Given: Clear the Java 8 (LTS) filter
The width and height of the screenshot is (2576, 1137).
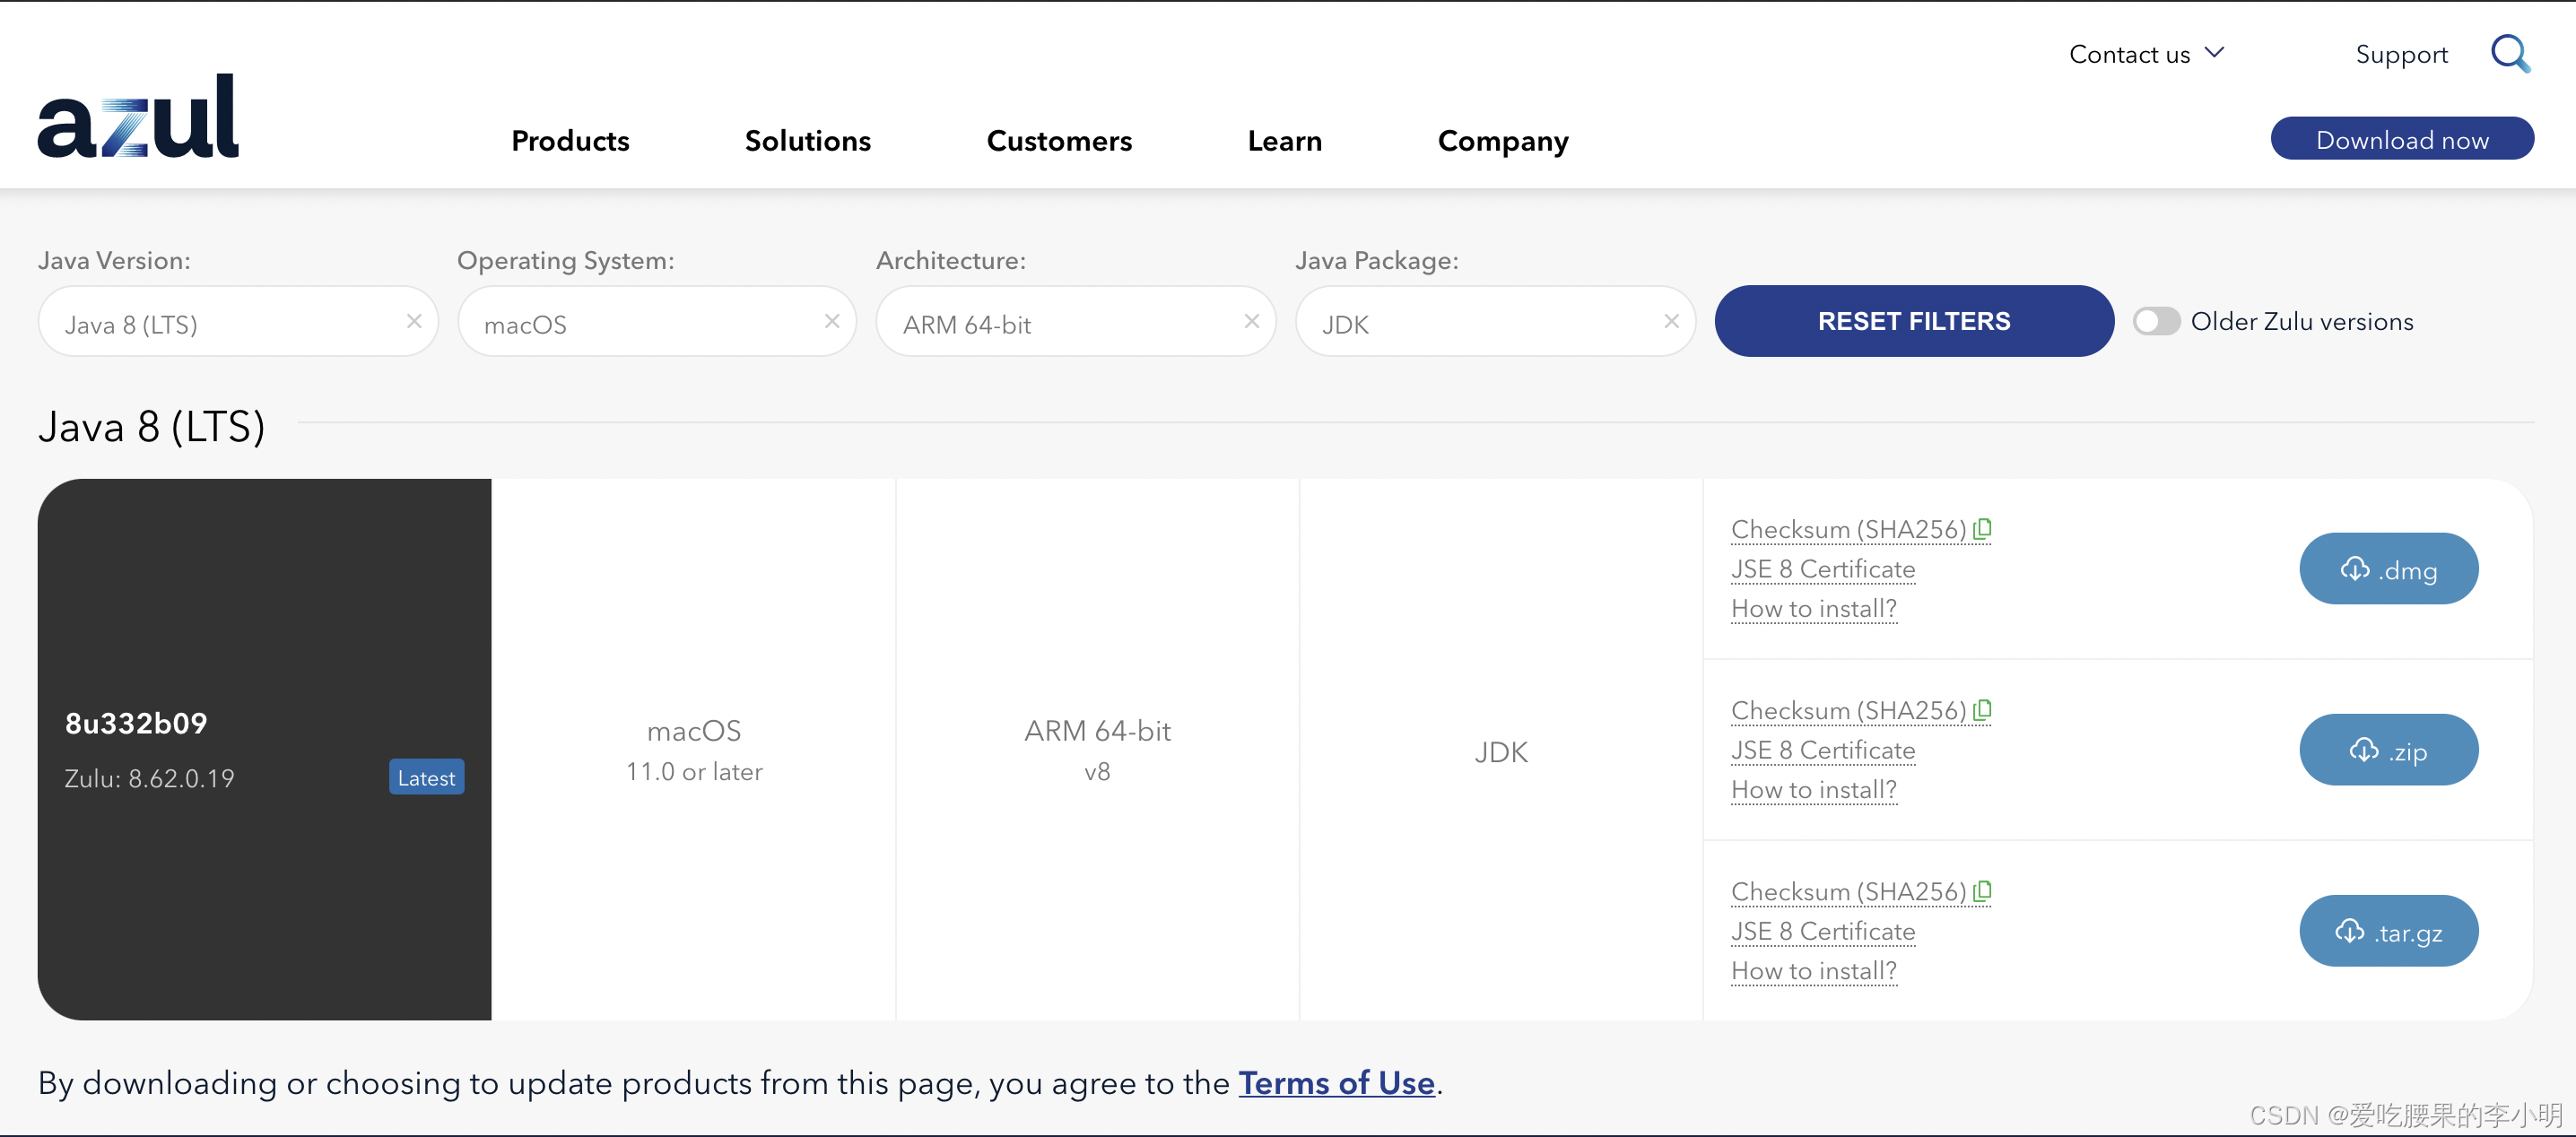Looking at the screenshot, I should (414, 321).
